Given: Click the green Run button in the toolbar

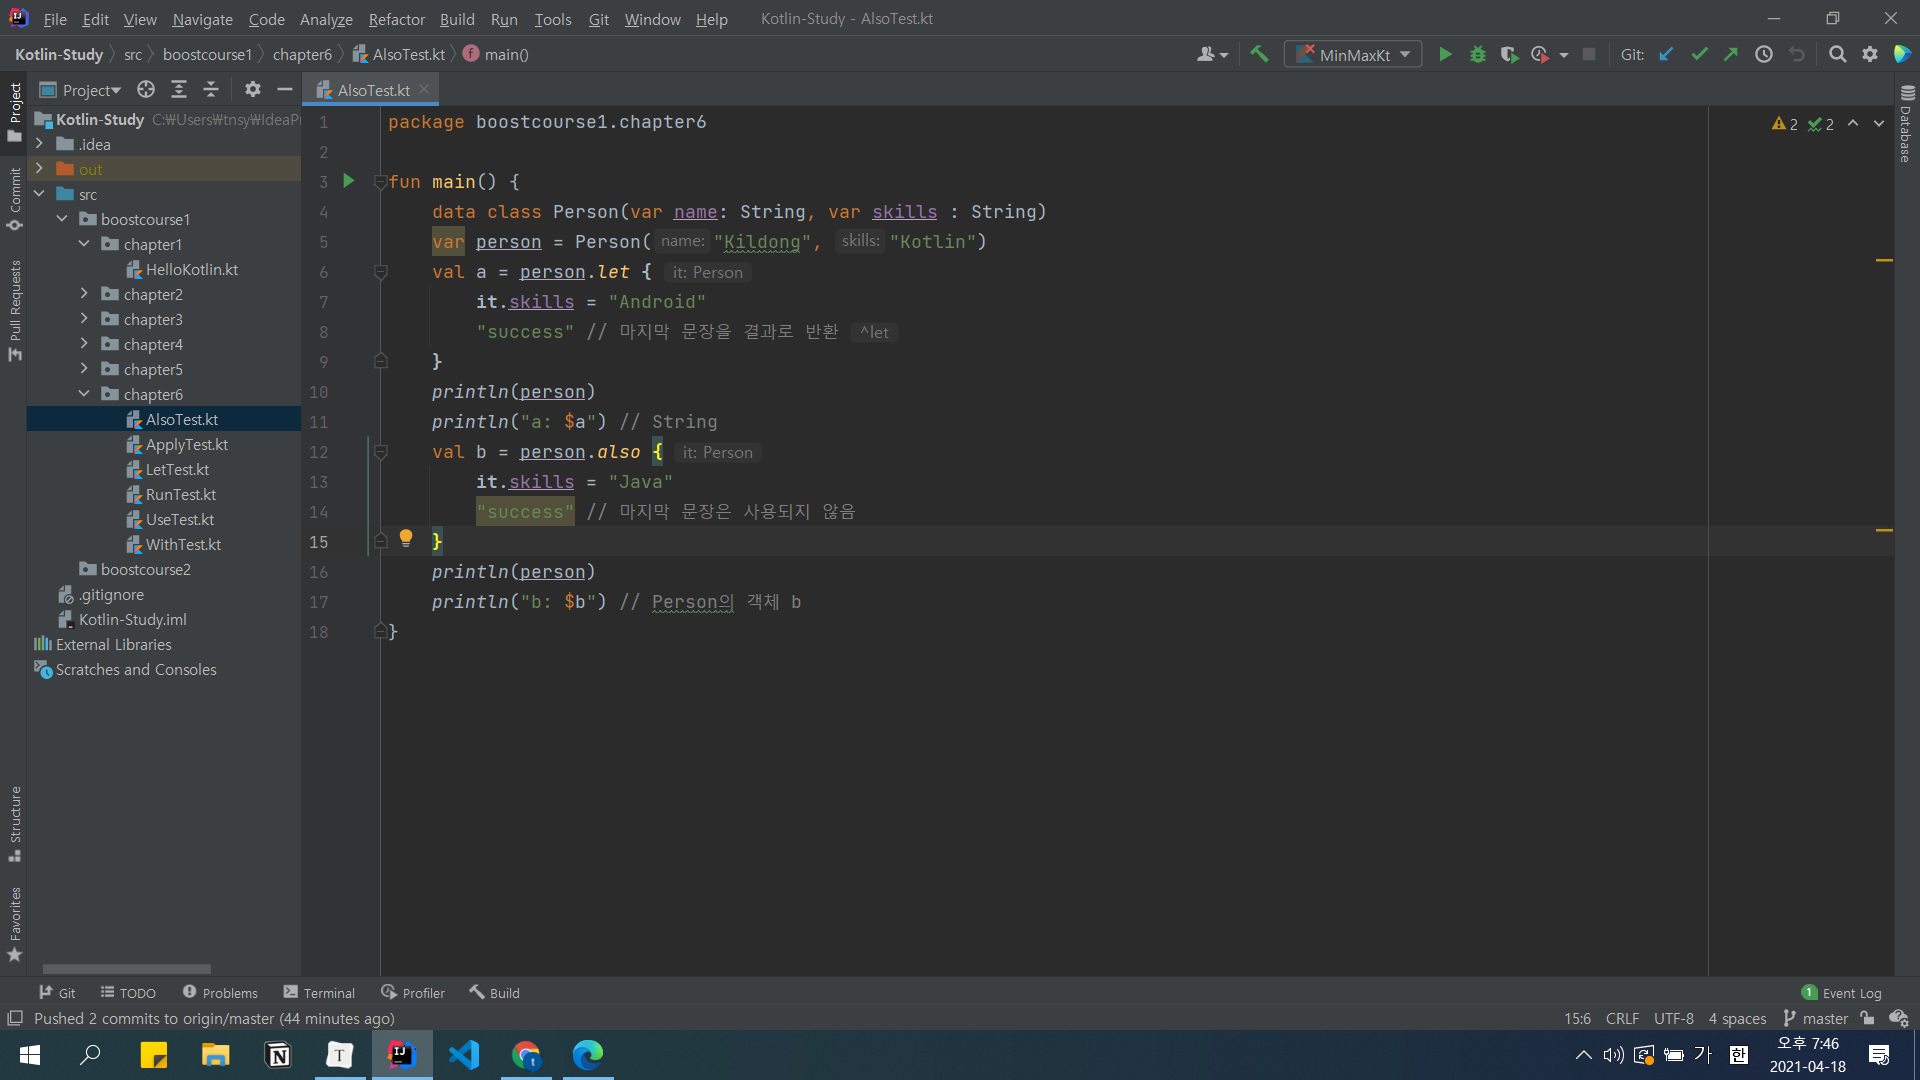Looking at the screenshot, I should click(1445, 55).
